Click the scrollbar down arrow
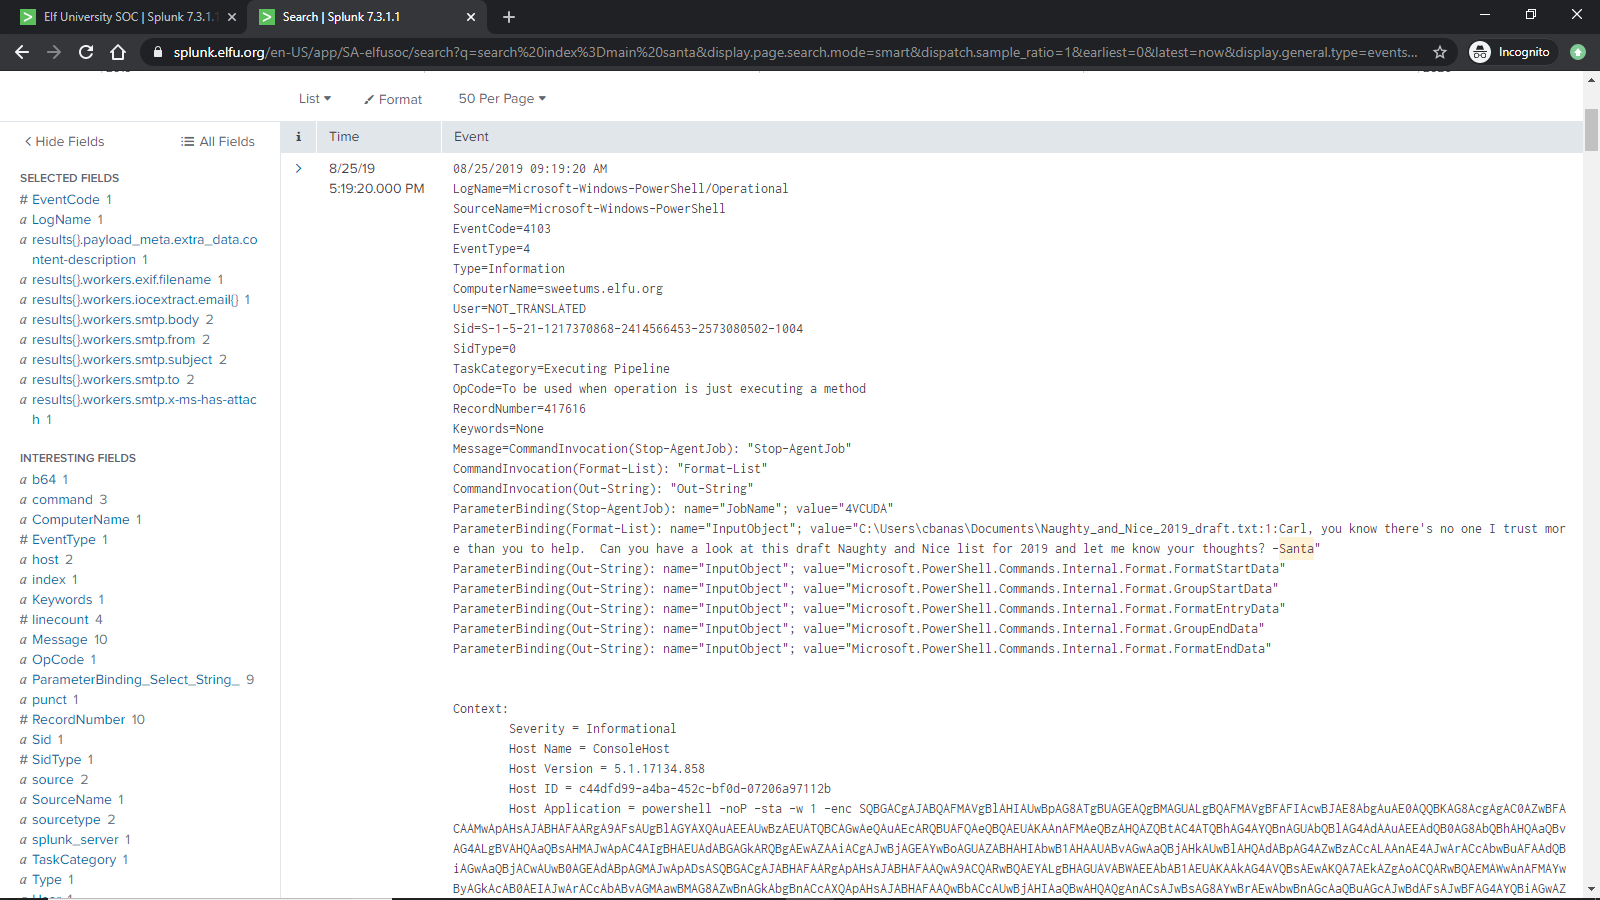Screen dimensions: 1600x900 click(x=1591, y=889)
